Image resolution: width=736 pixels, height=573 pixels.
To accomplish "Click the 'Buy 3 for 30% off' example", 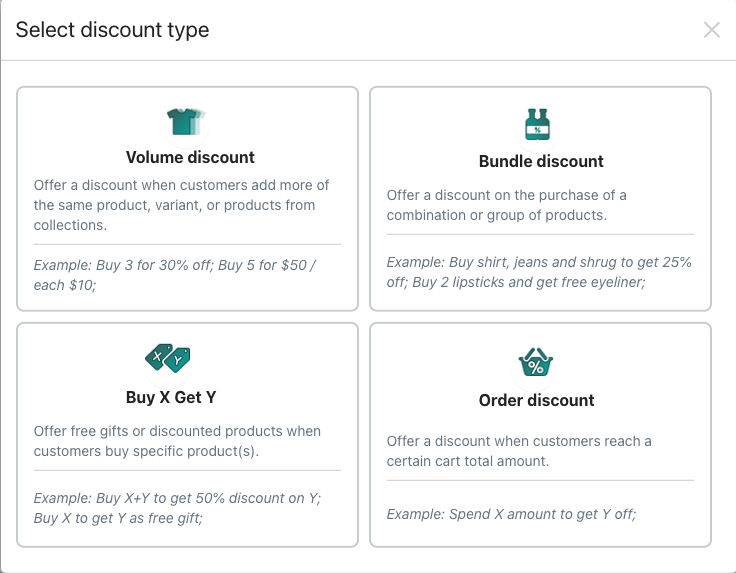I will (175, 275).
